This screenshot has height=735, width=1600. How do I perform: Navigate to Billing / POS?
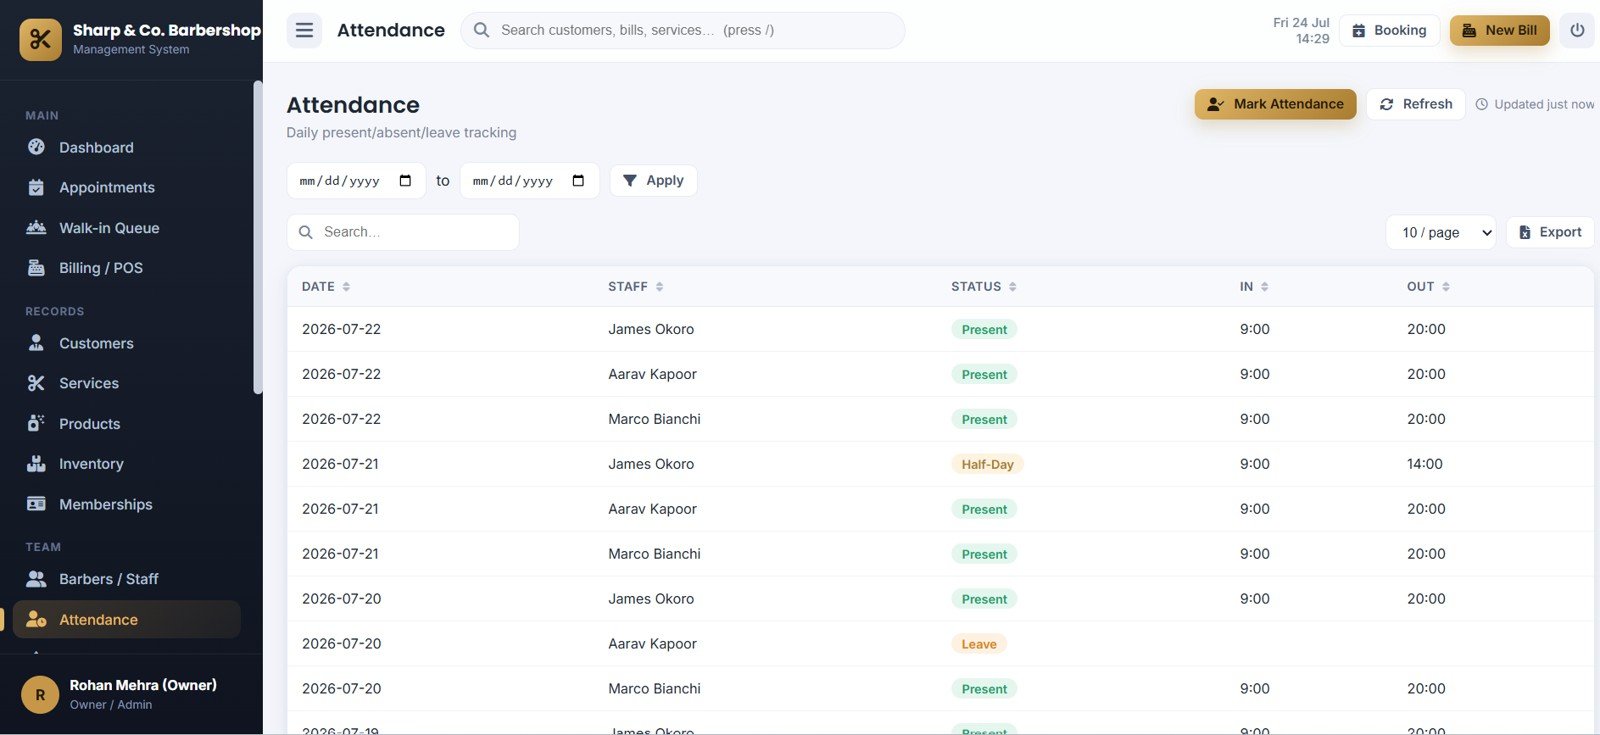[127, 268]
